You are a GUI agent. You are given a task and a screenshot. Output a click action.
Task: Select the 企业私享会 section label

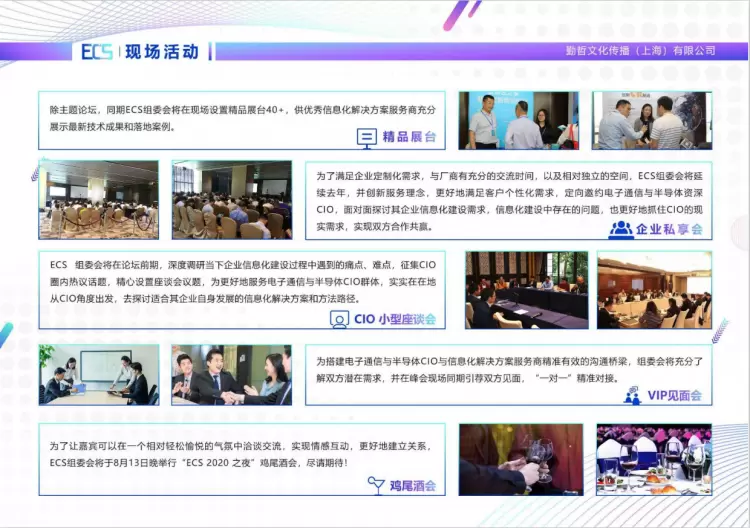point(669,229)
